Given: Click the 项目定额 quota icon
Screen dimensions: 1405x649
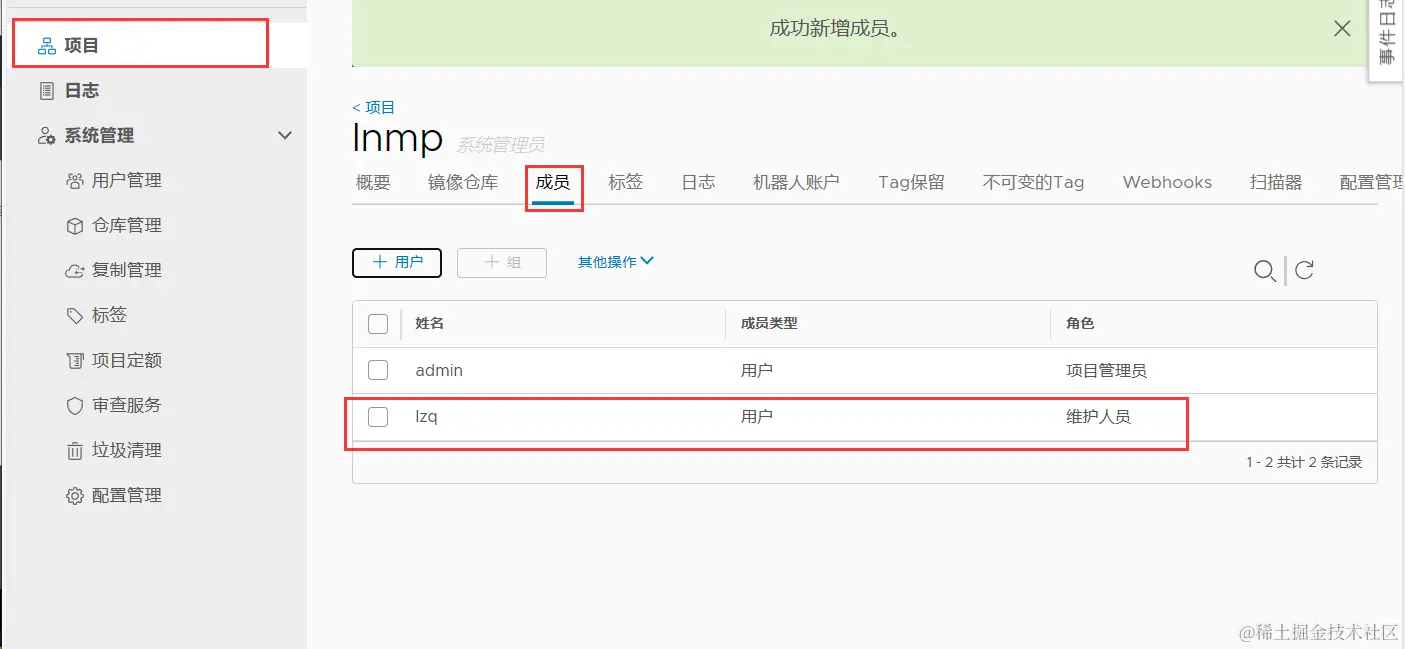Looking at the screenshot, I should point(75,361).
